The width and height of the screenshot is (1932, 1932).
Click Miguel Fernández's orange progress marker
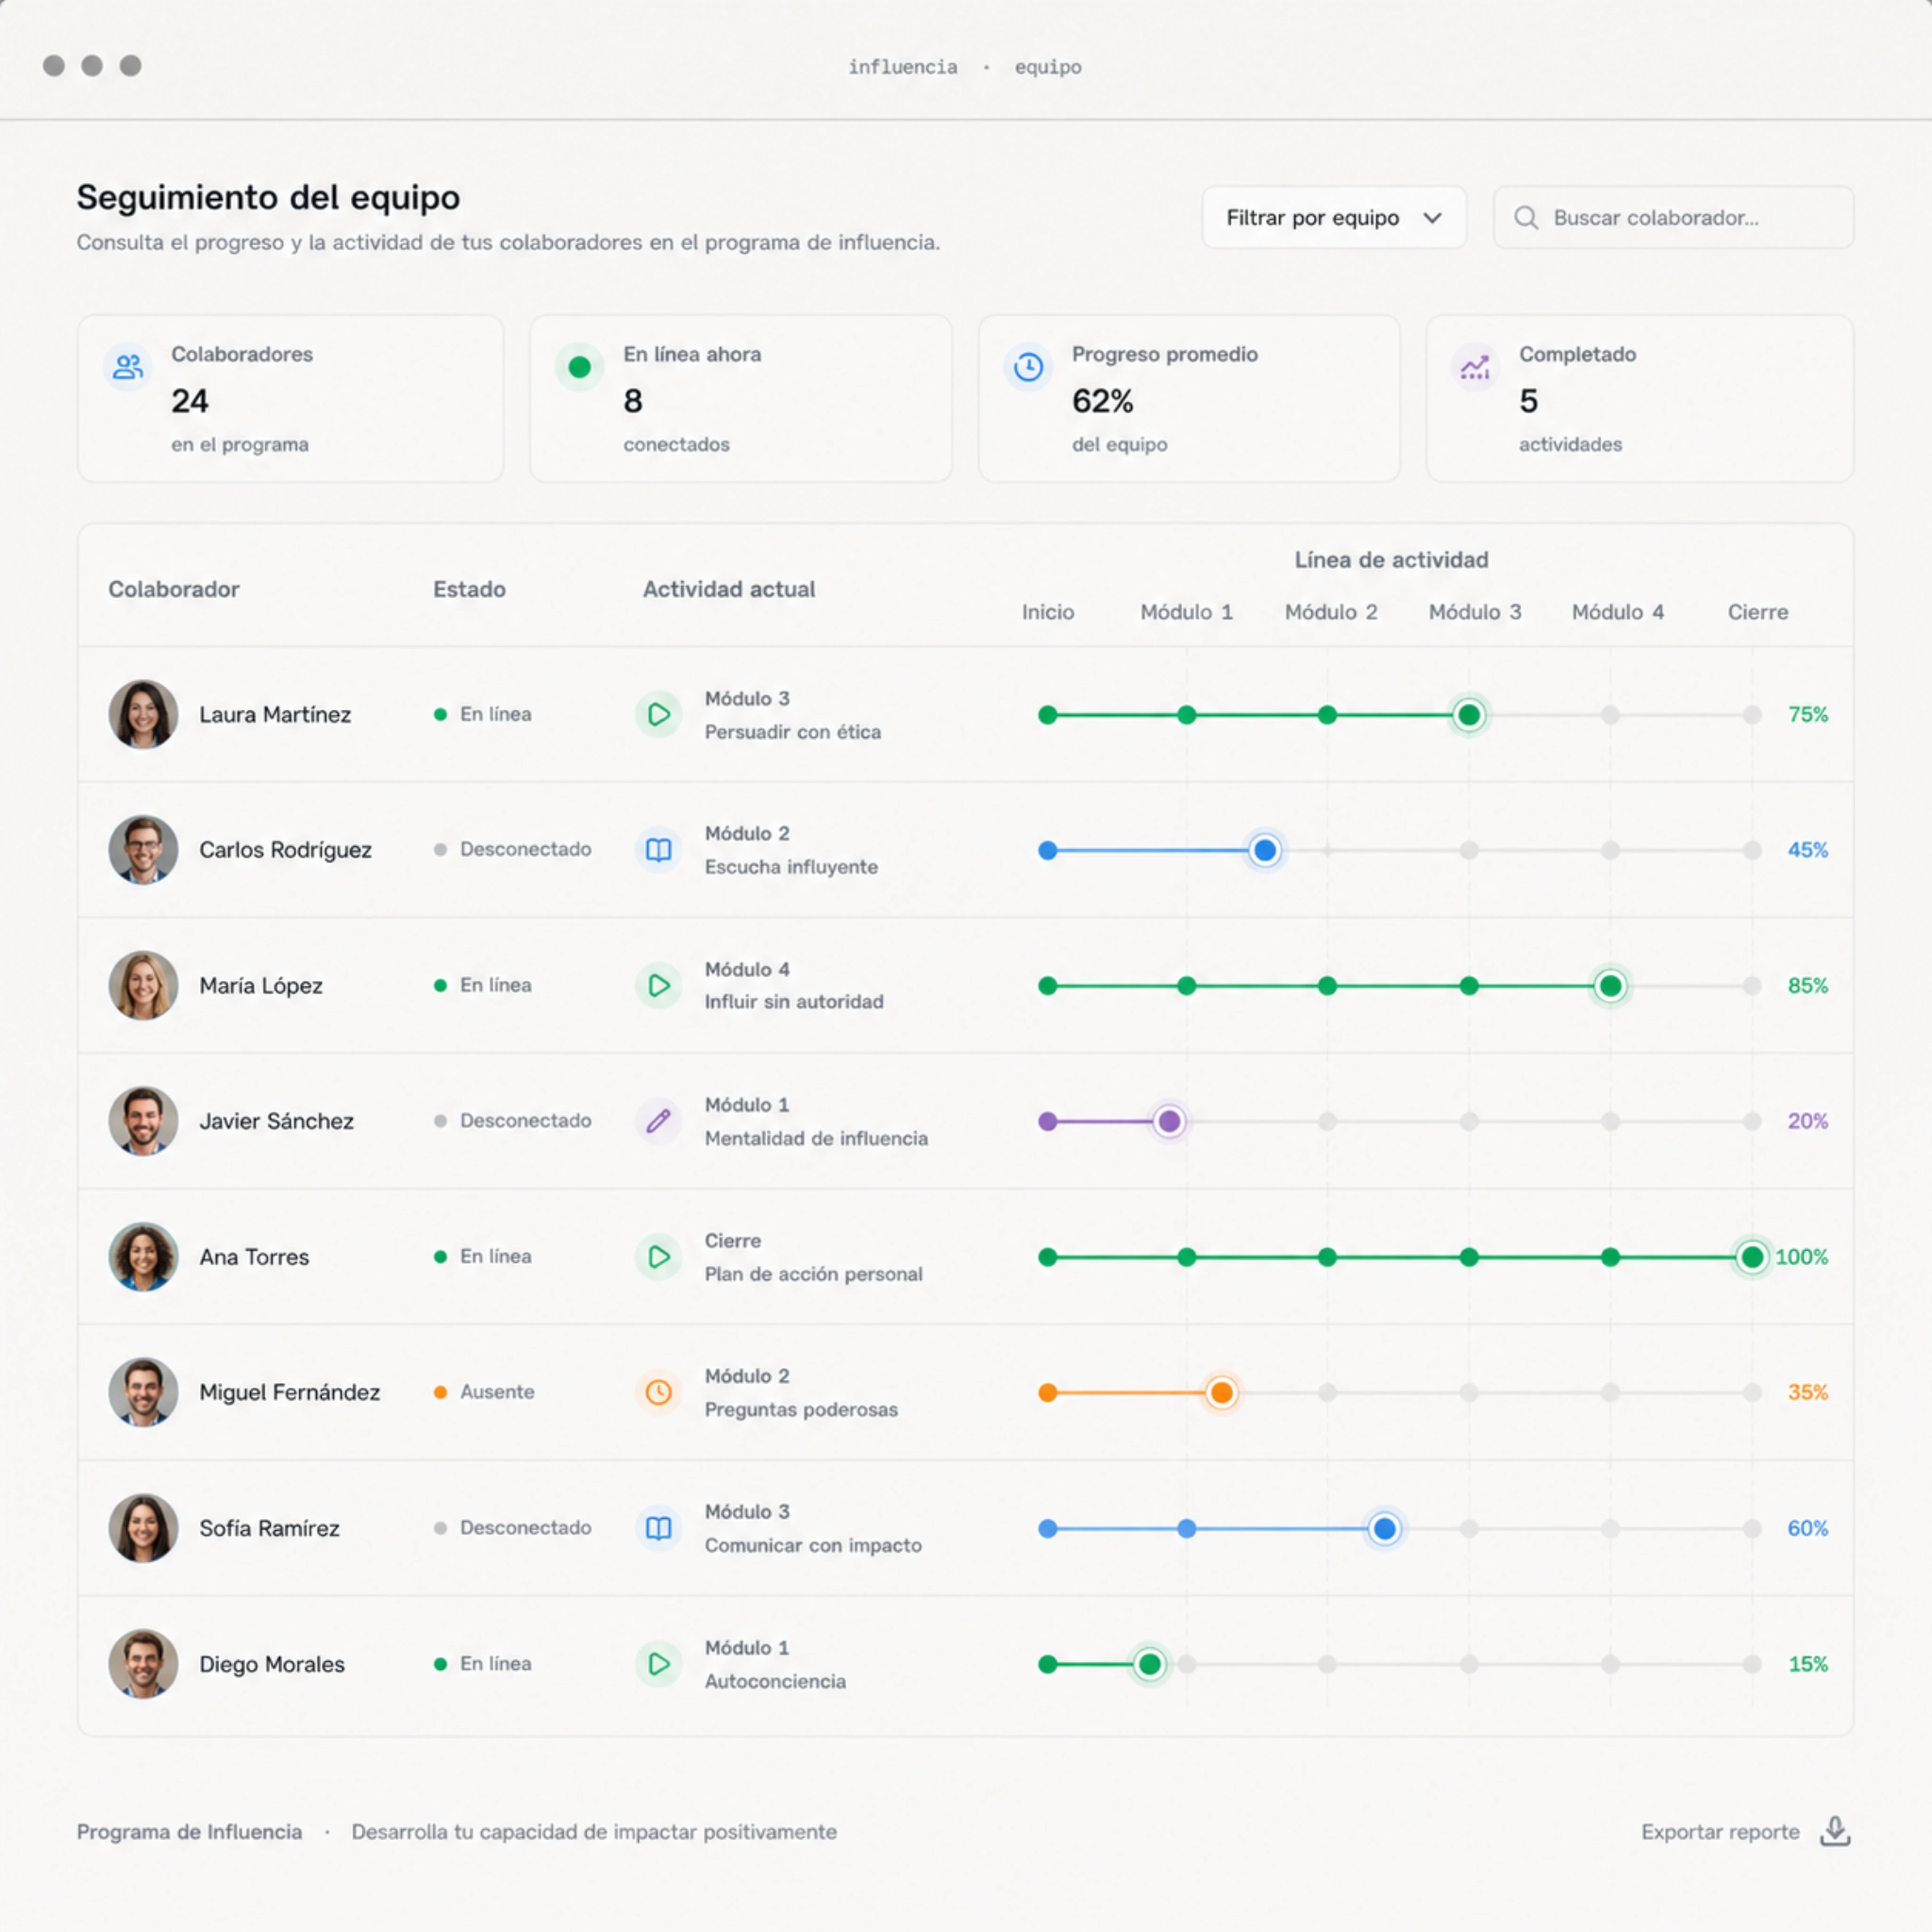point(1221,1392)
